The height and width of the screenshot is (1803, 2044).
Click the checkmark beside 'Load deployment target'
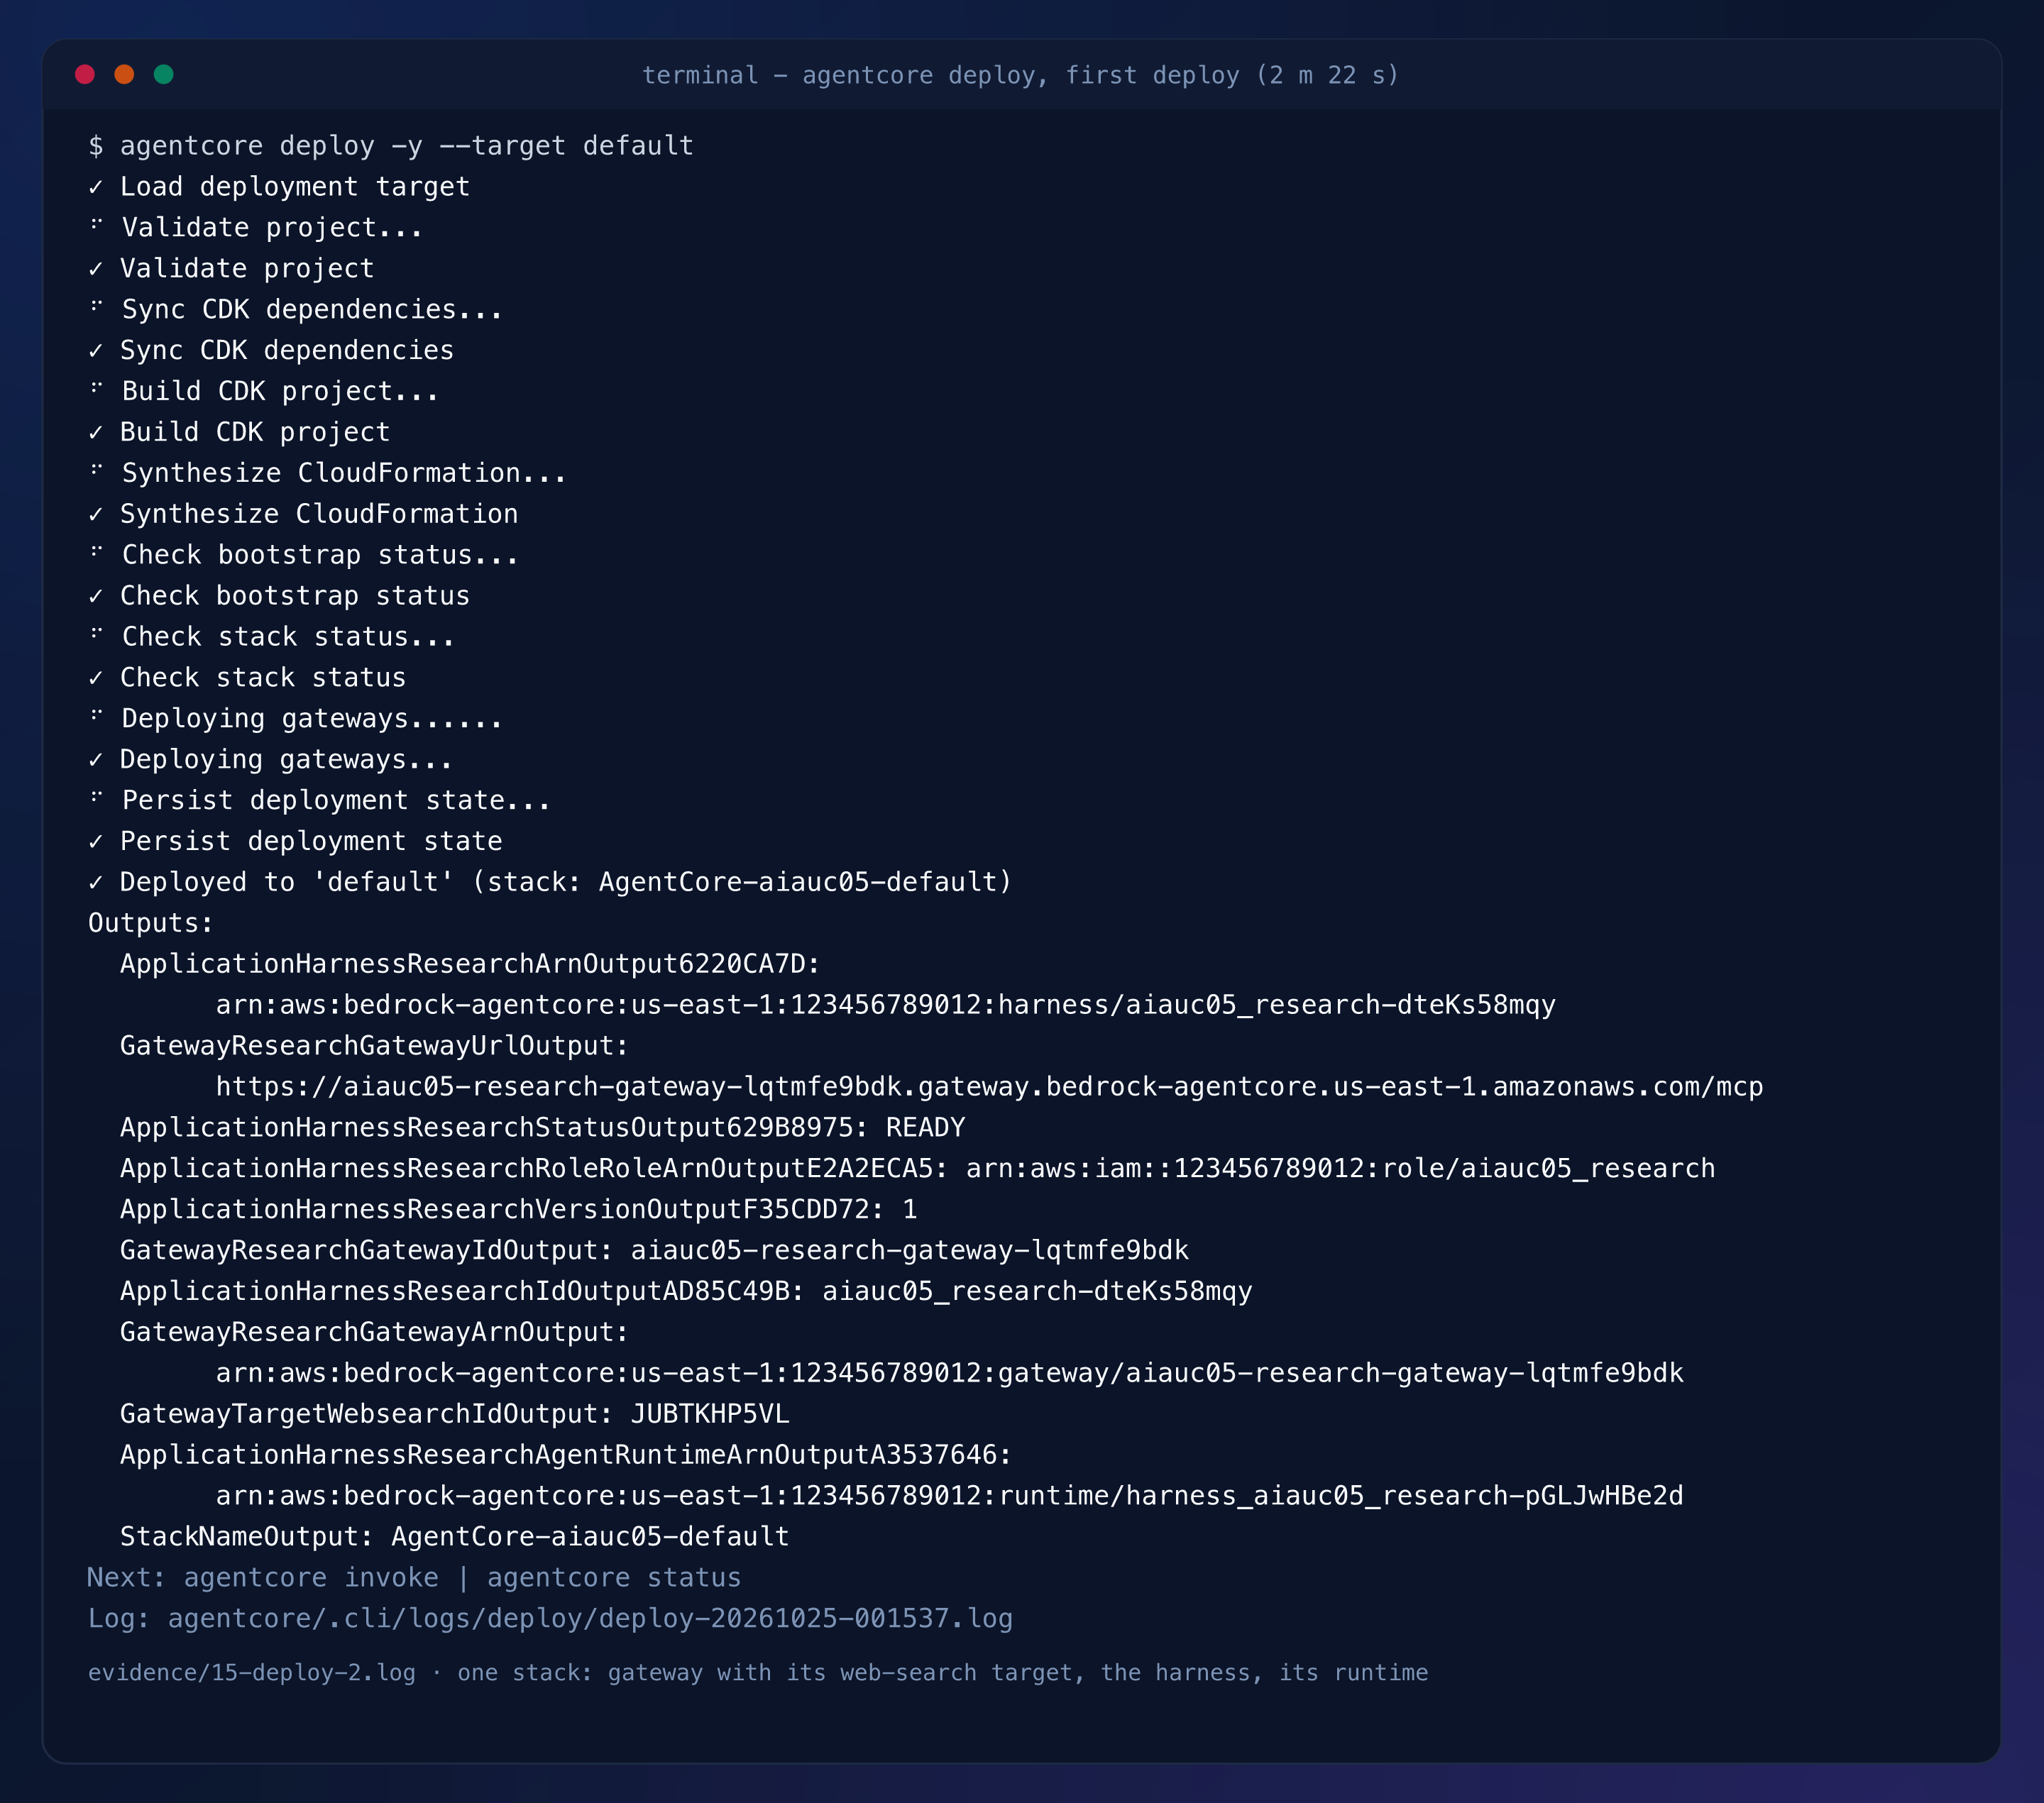96,187
